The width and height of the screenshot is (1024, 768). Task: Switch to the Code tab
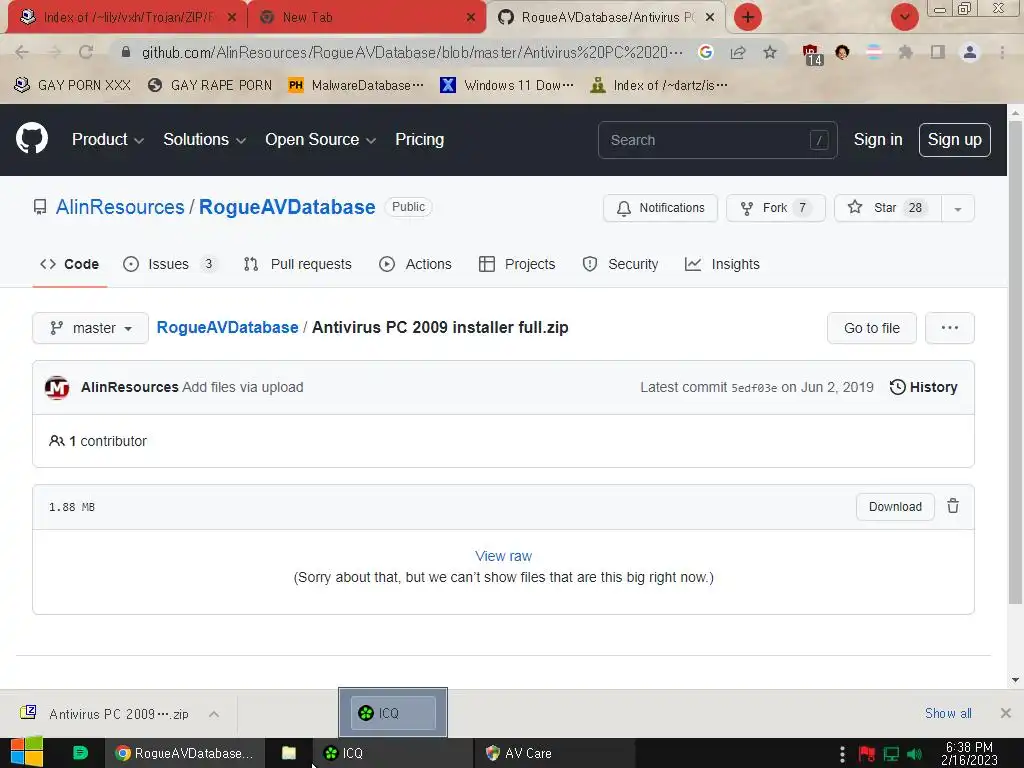coord(70,264)
